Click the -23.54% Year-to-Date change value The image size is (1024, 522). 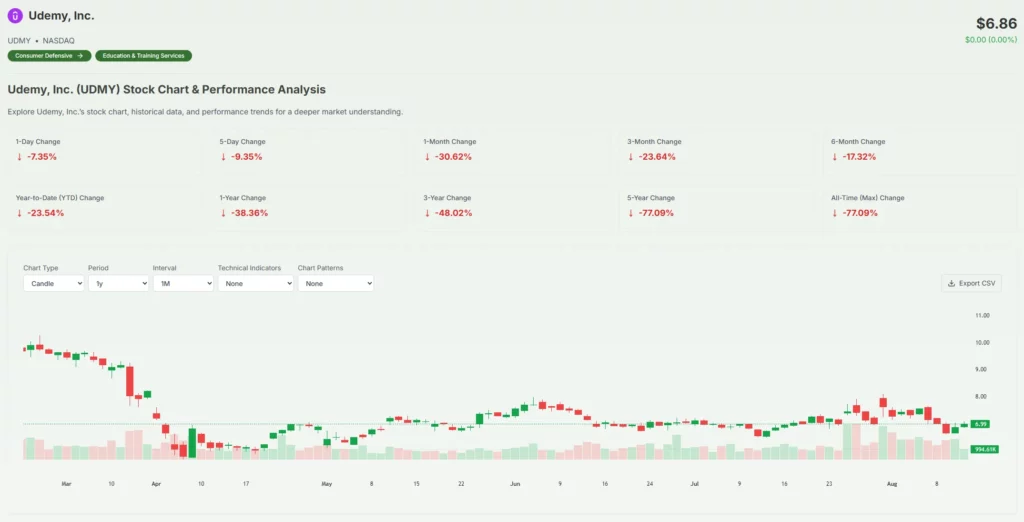click(45, 213)
